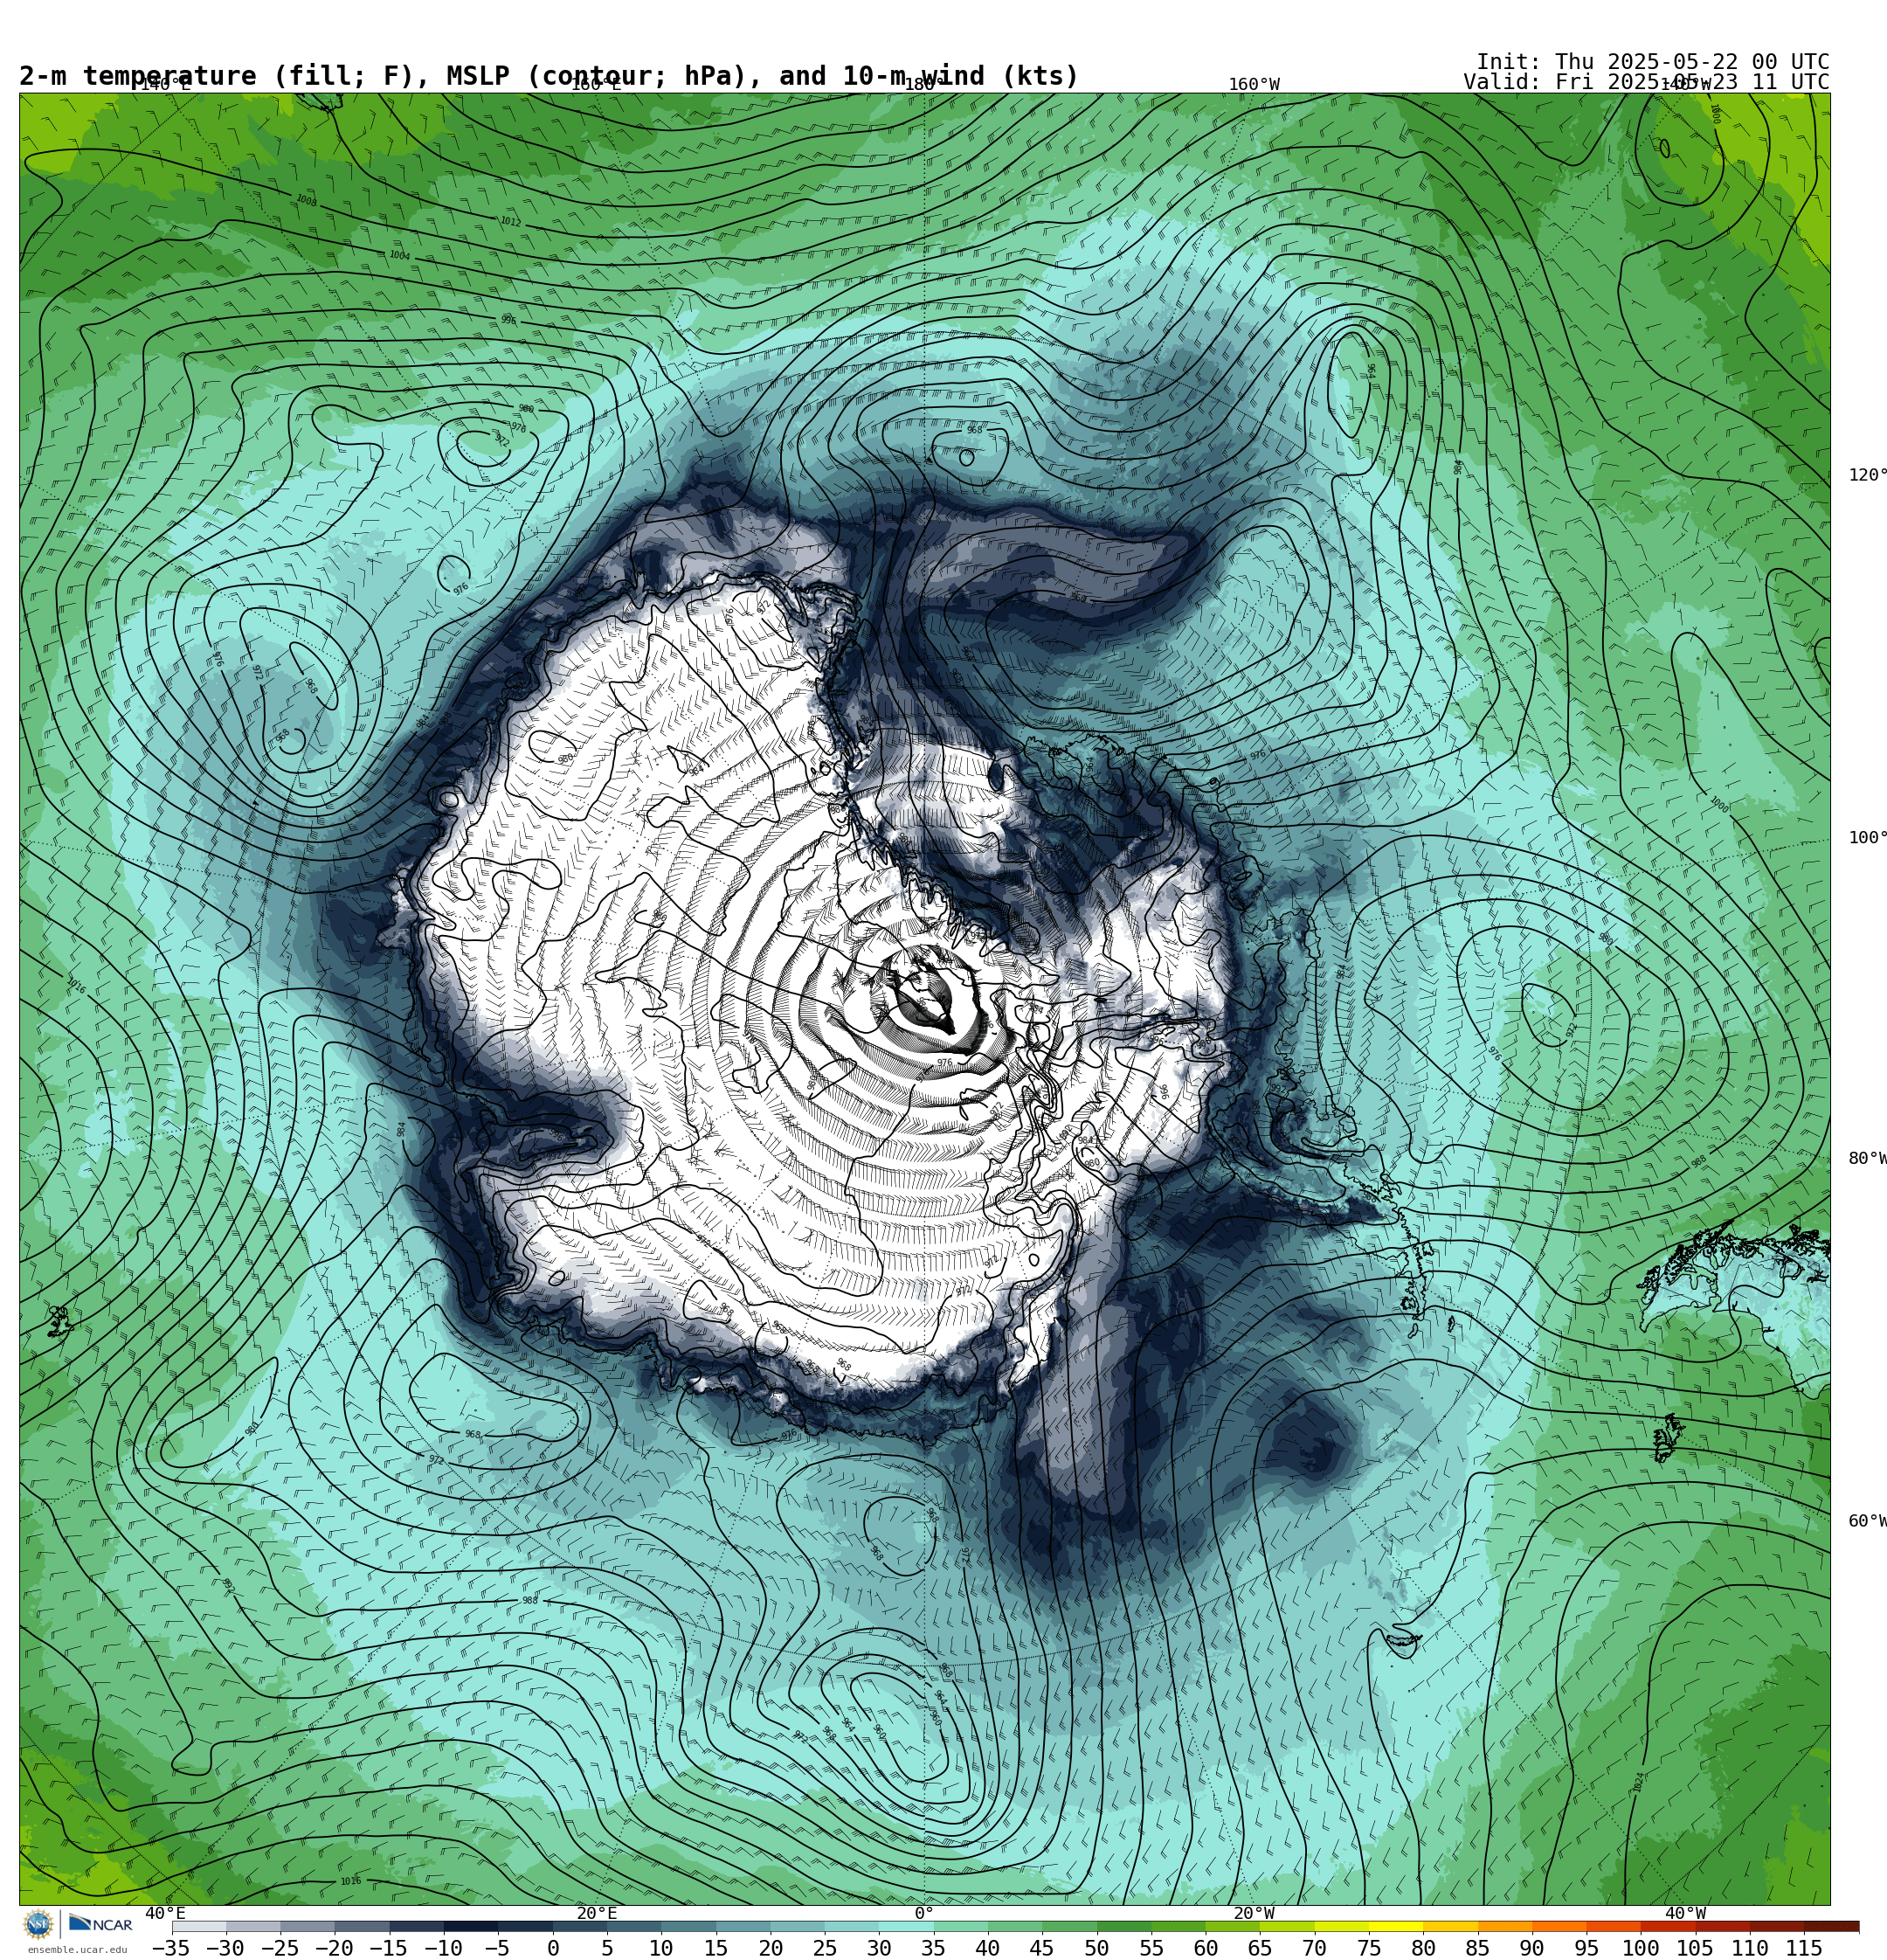The image size is (1887, 1960).
Task: Click the 85 tick label on the colorbar
Action: 1477,1948
